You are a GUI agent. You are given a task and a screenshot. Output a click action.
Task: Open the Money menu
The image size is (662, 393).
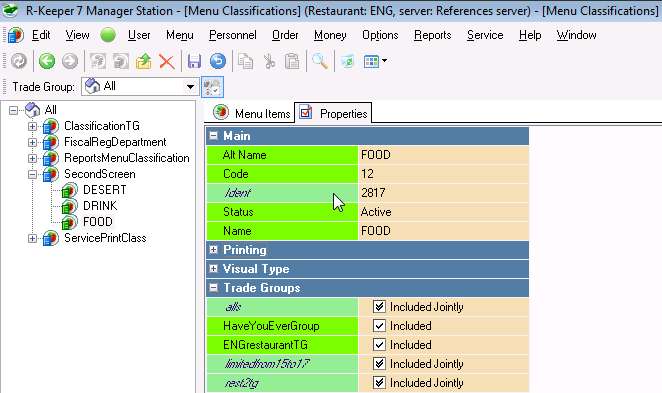point(330,35)
